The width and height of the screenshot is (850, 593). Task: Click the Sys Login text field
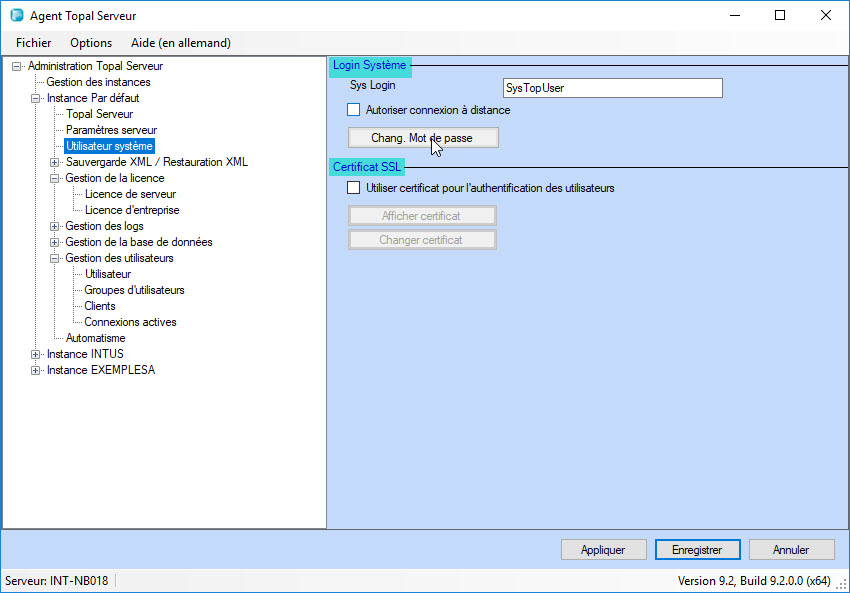(612, 88)
